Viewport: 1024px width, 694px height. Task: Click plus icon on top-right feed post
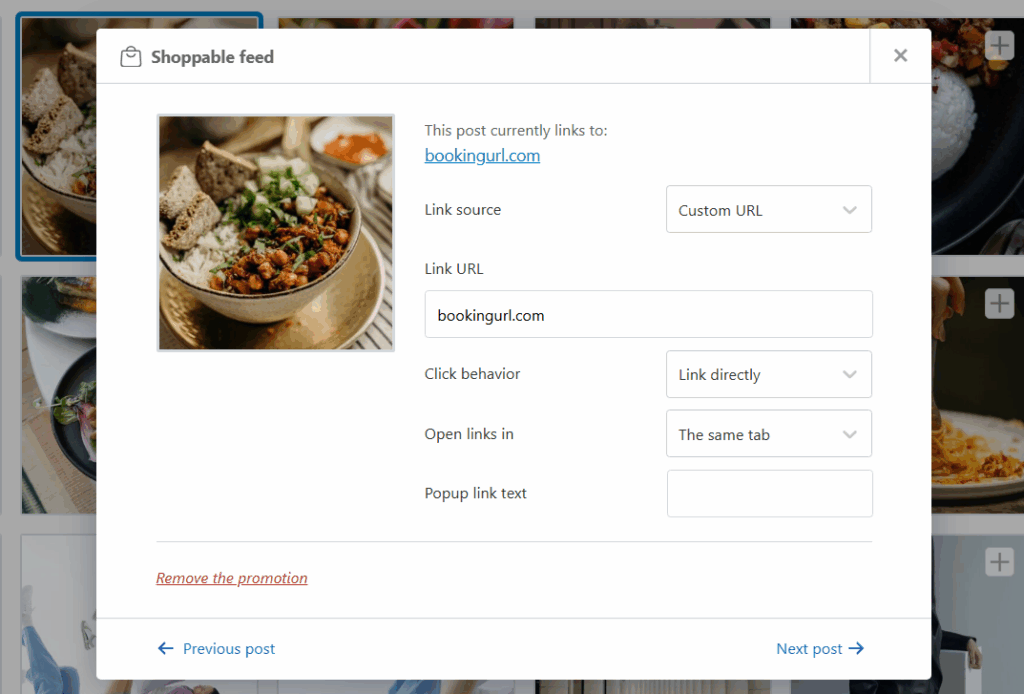coord(999,45)
